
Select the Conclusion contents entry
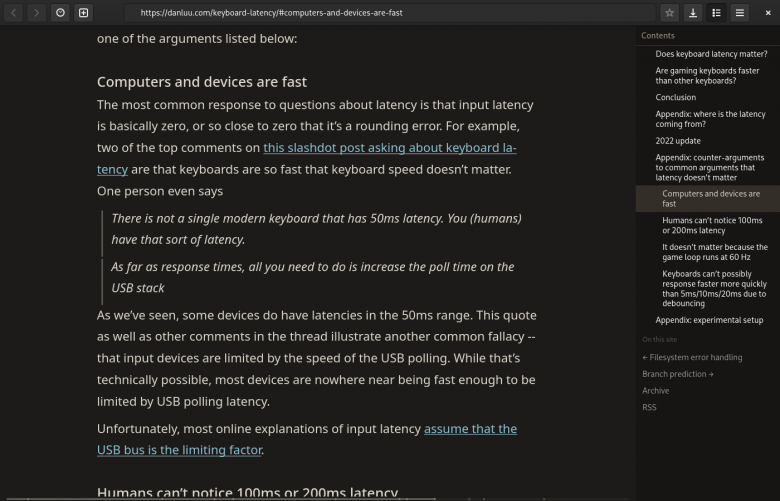[675, 98]
